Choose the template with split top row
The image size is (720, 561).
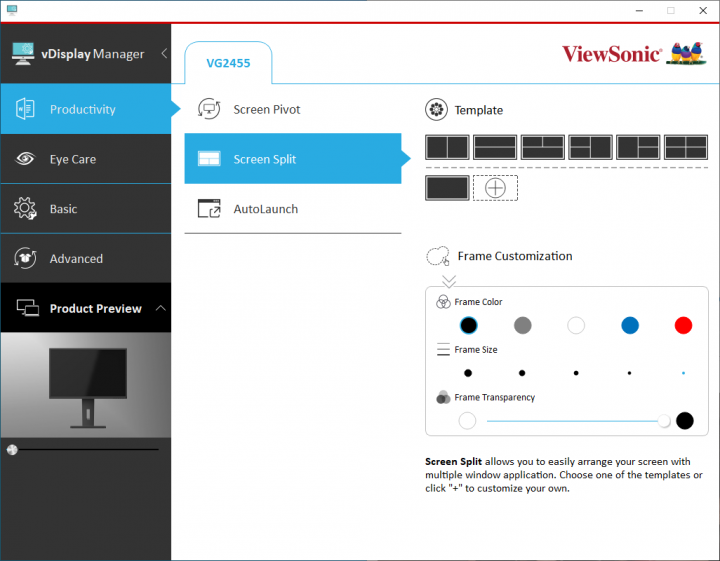tap(543, 147)
